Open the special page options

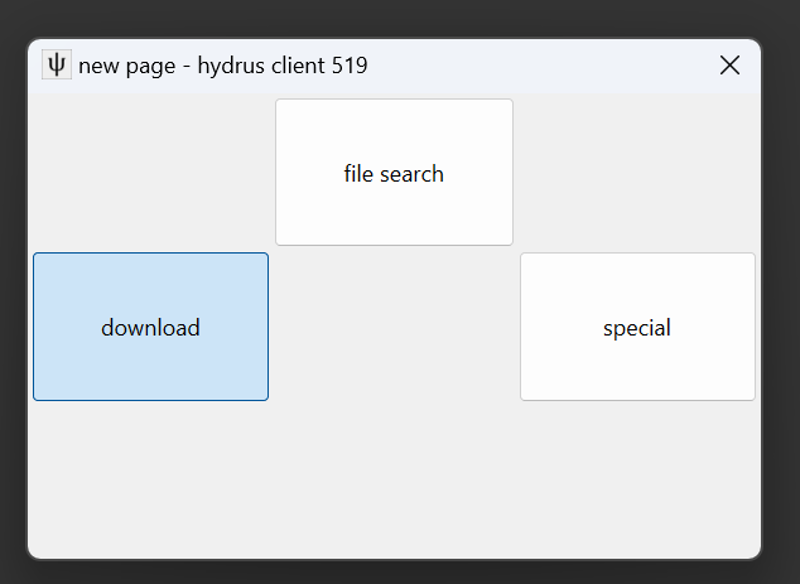coord(637,326)
